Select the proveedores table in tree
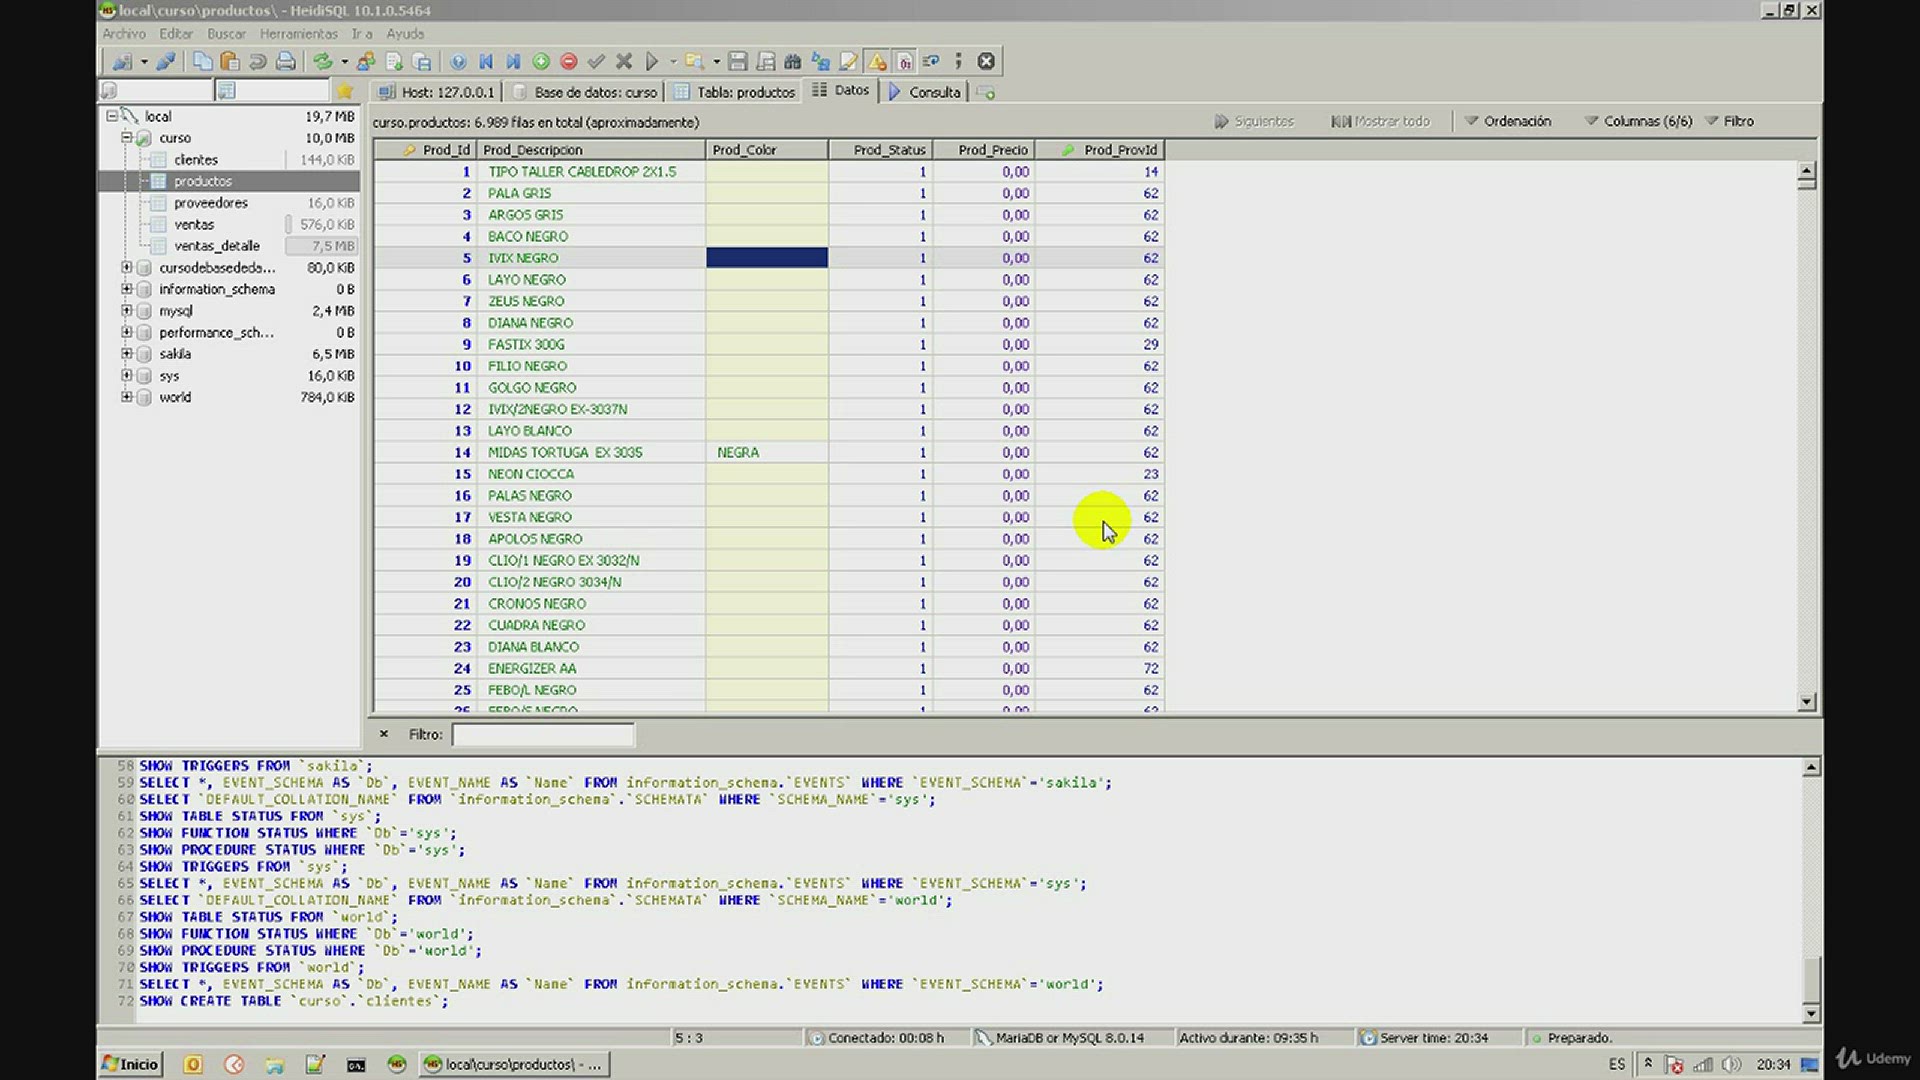 pos(211,203)
